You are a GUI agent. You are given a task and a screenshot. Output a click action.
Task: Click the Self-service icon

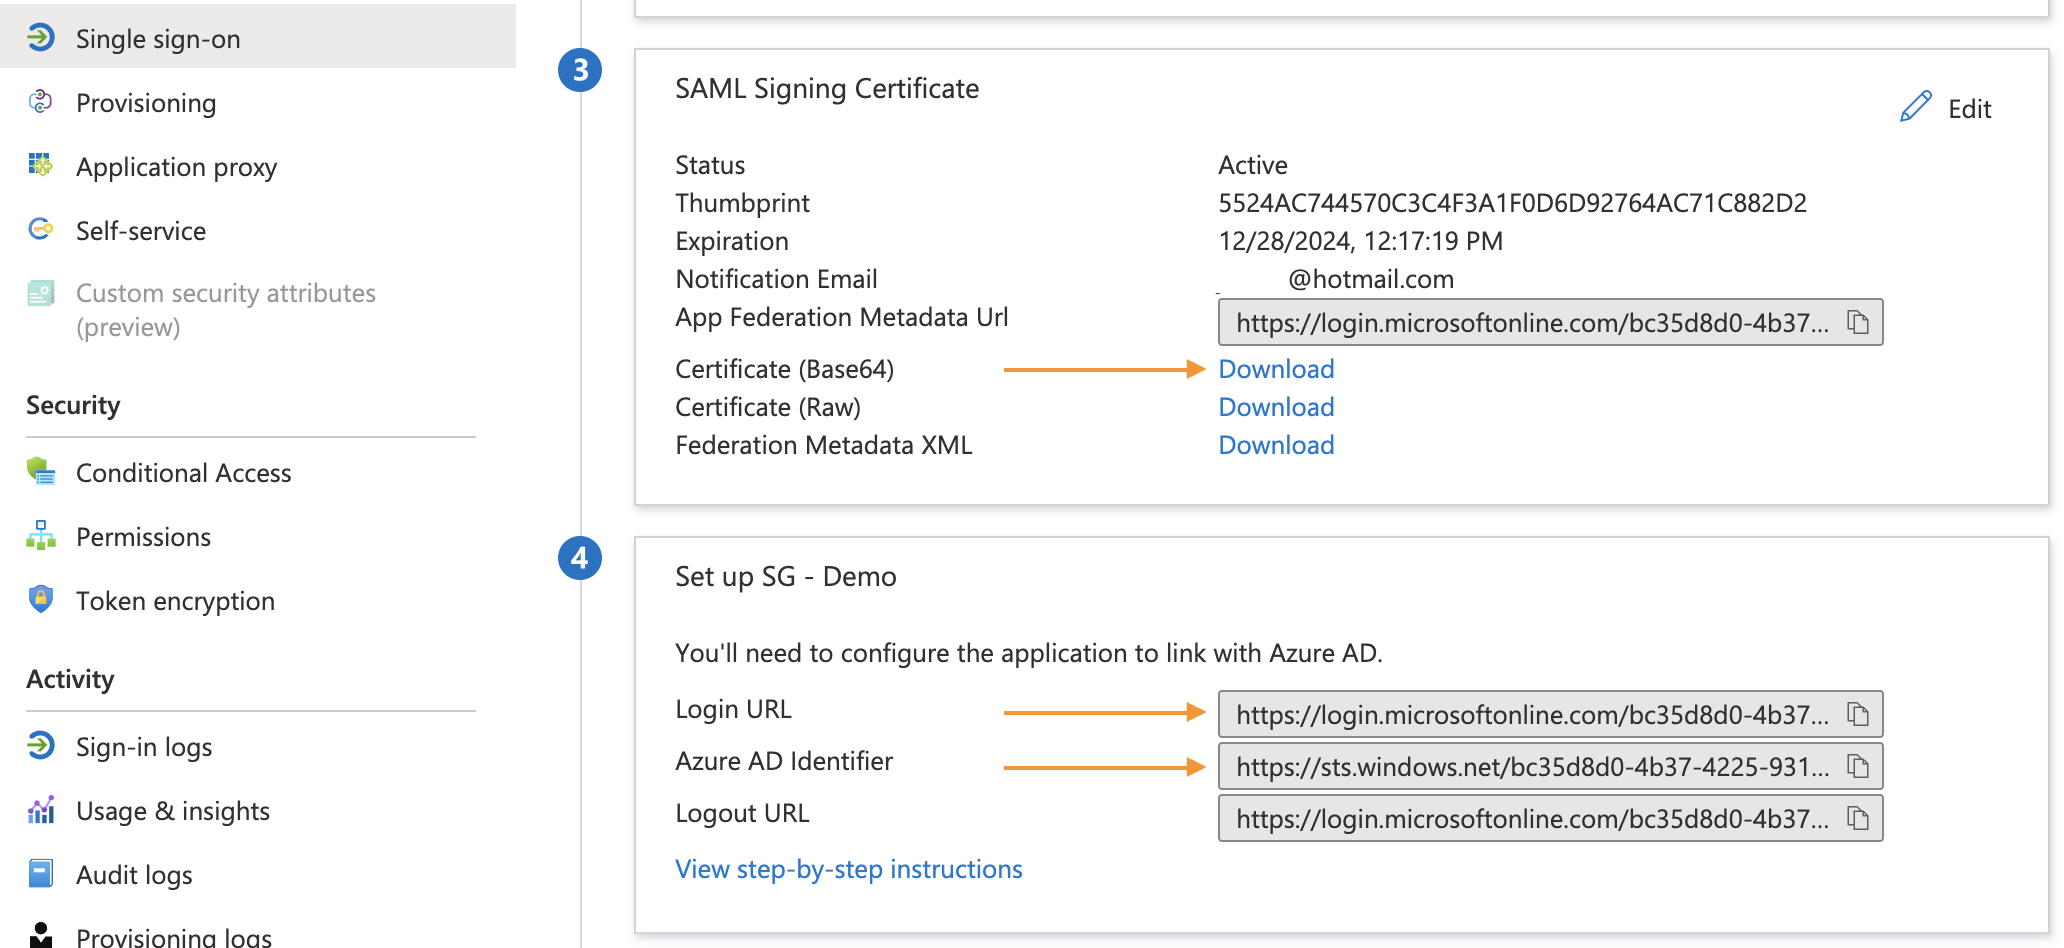[x=41, y=229]
